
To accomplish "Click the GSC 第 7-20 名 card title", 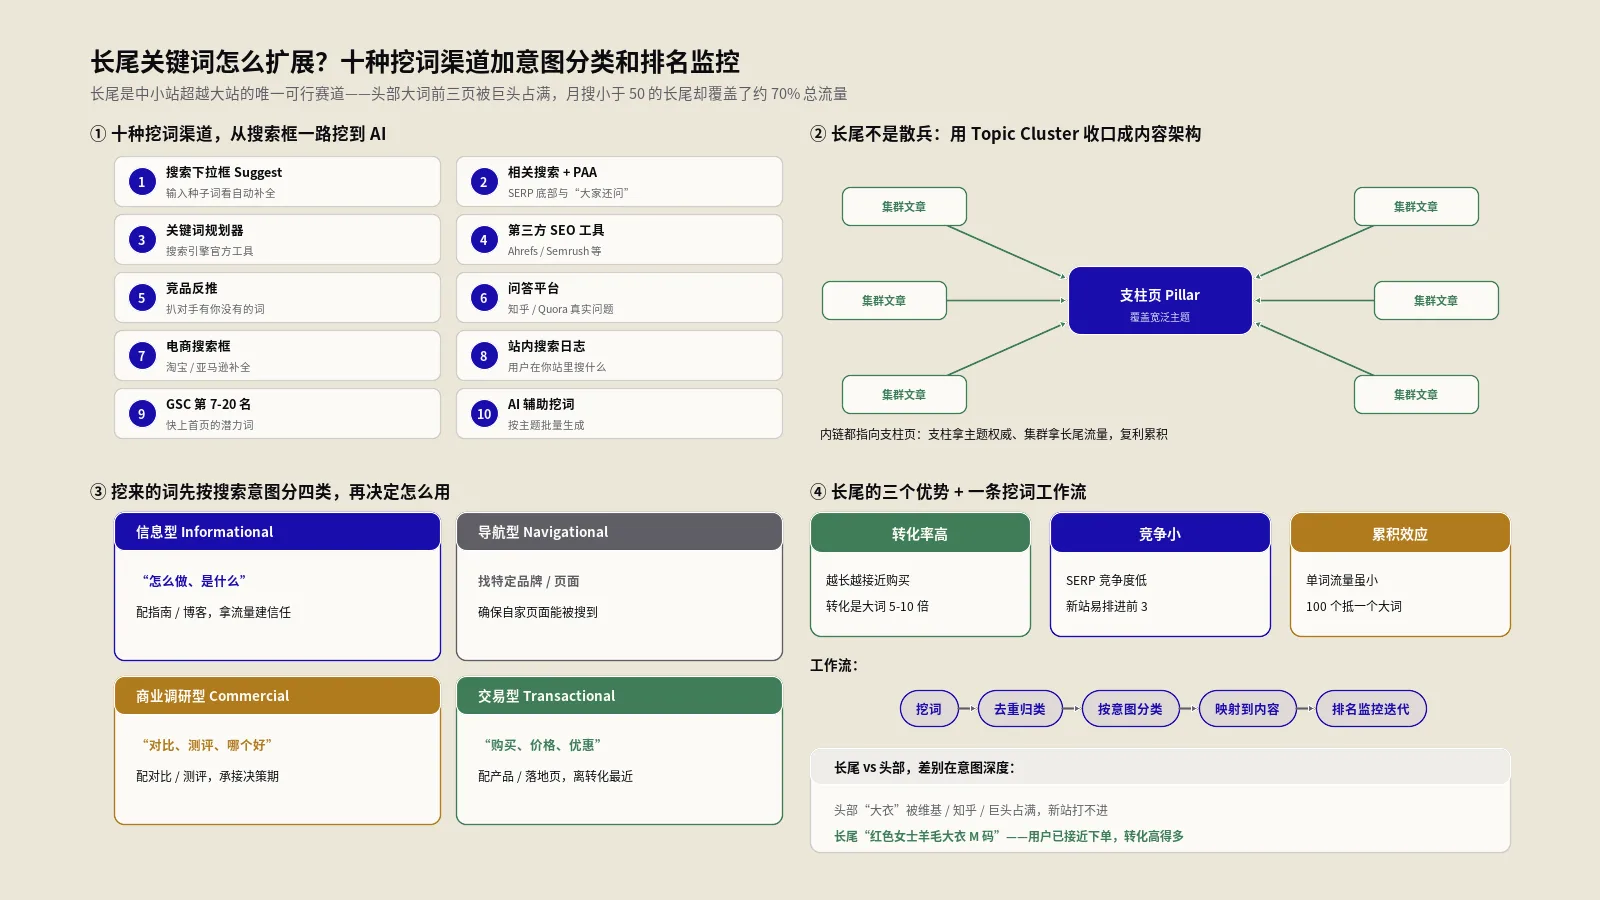I will click(209, 404).
